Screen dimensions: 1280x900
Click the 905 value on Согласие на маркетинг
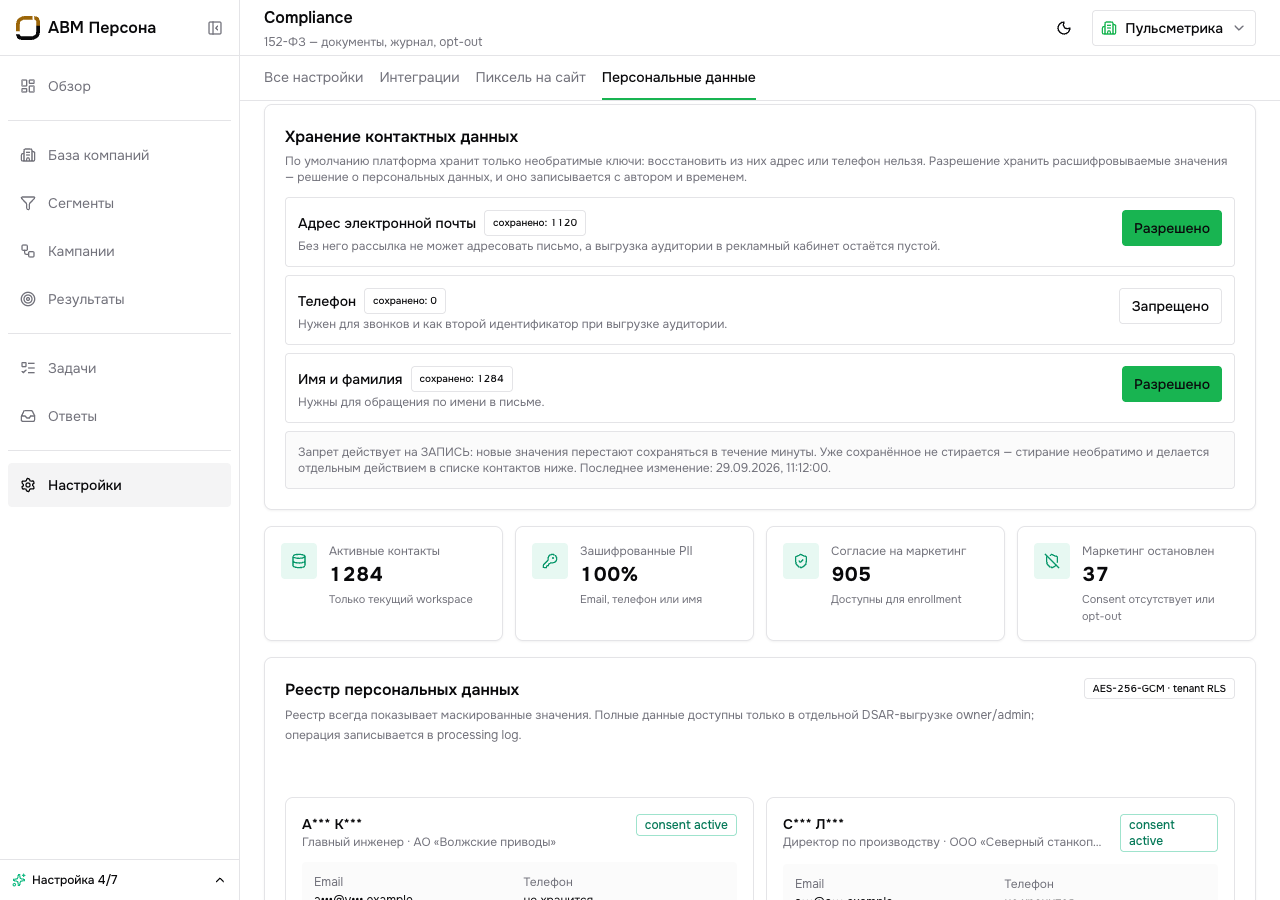[851, 574]
